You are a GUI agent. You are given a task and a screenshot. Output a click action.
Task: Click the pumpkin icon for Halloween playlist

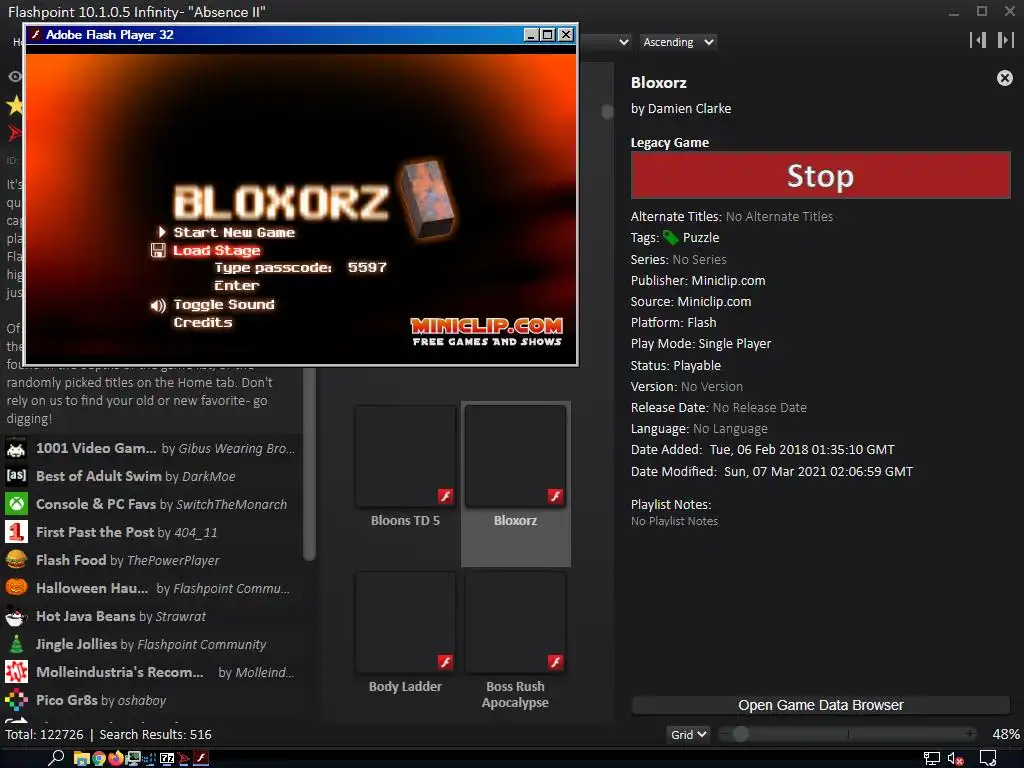click(16, 588)
